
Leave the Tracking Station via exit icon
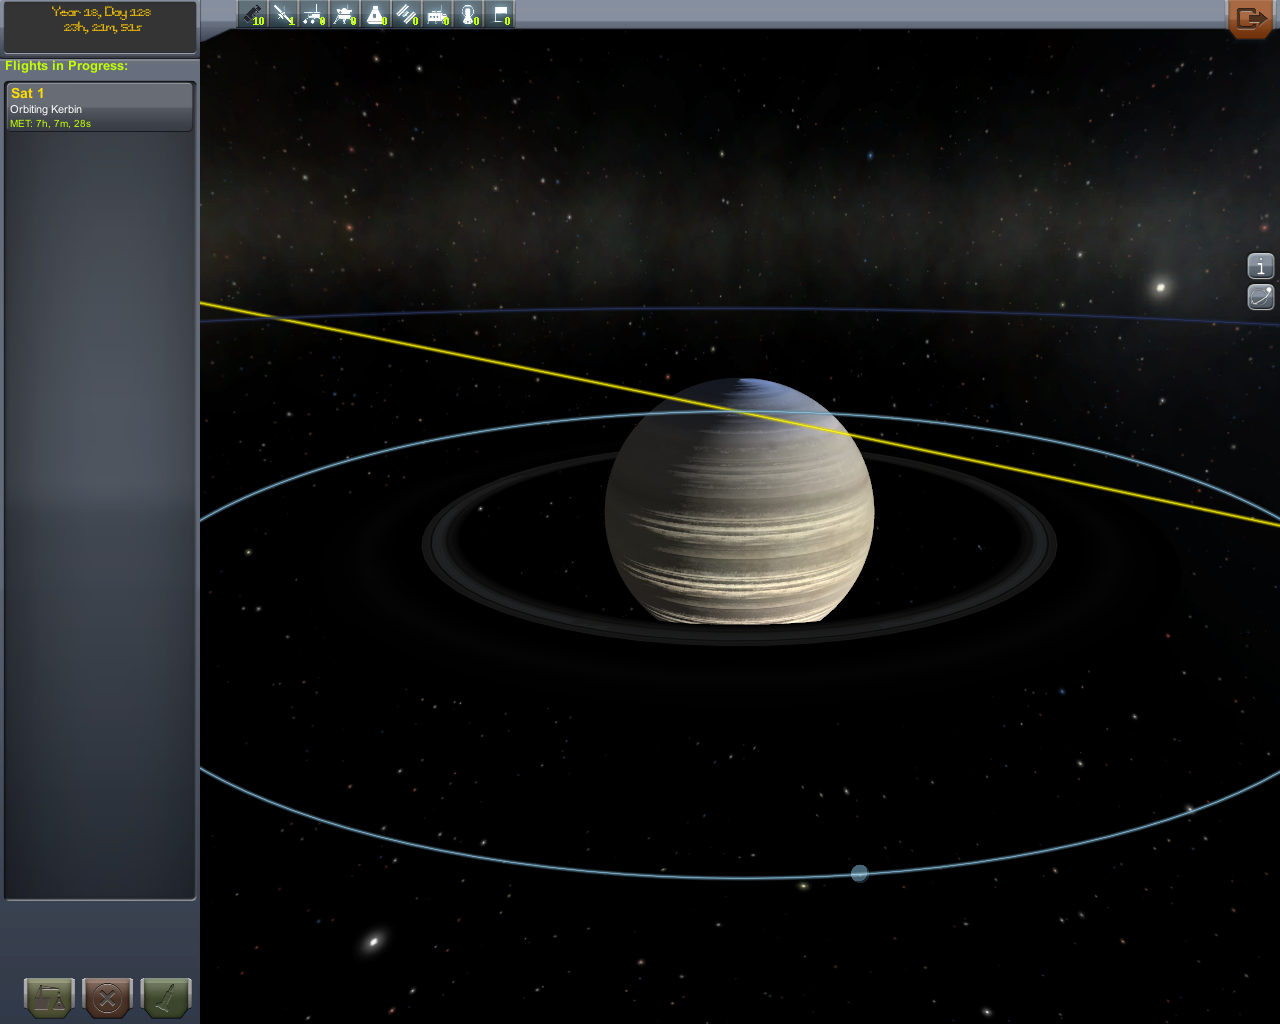[1251, 18]
